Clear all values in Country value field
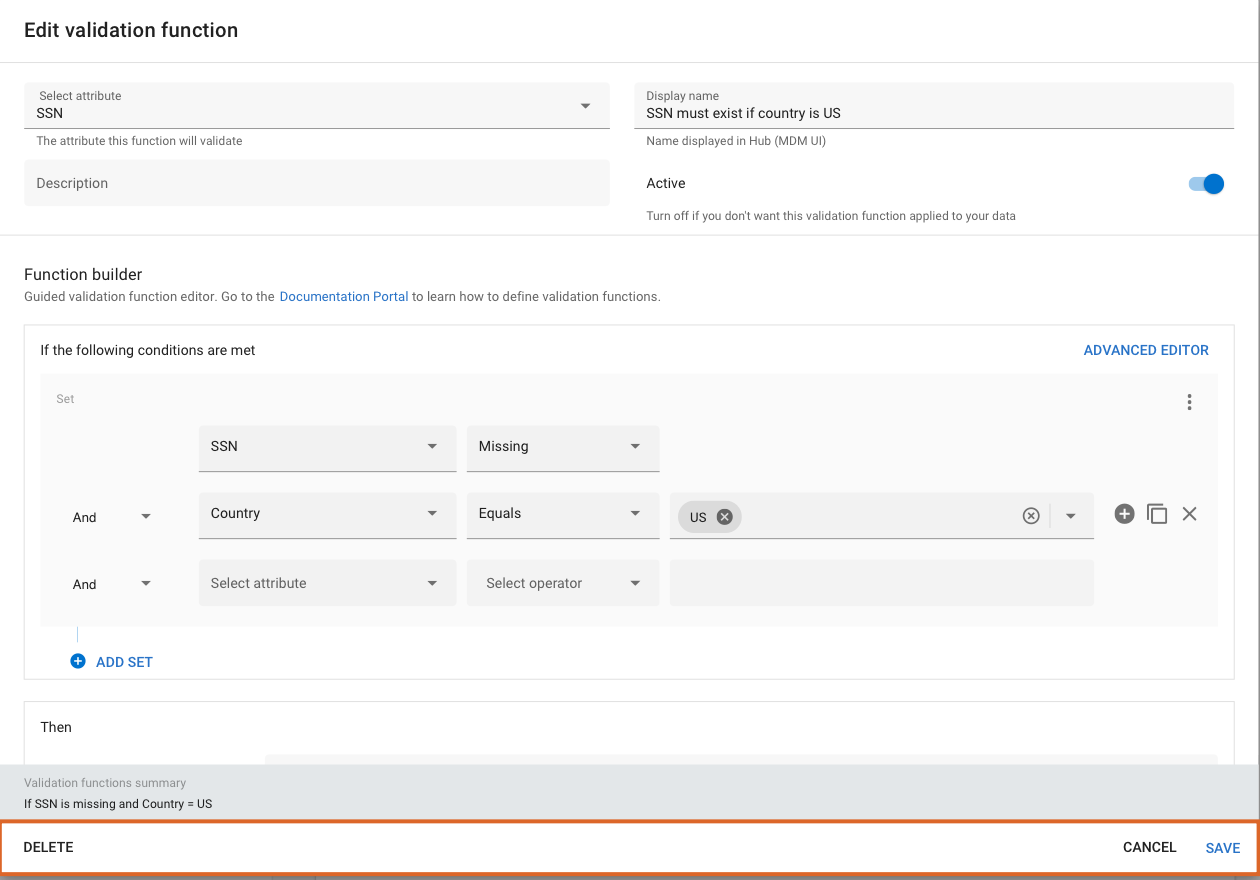1260x880 pixels. click(1031, 516)
